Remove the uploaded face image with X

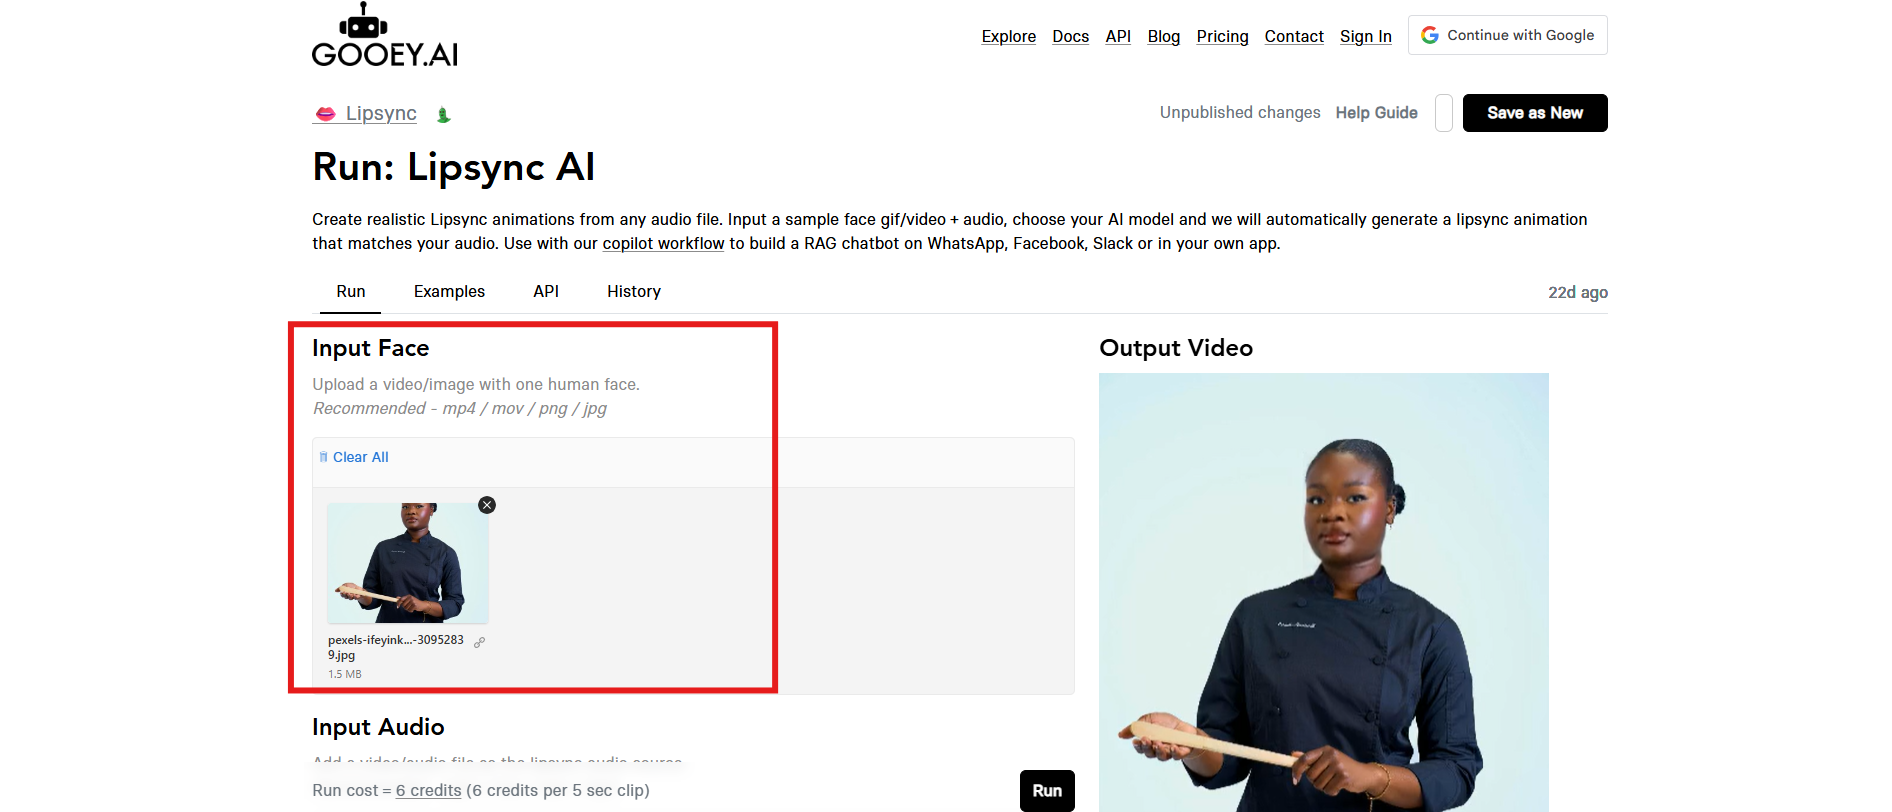(x=487, y=505)
